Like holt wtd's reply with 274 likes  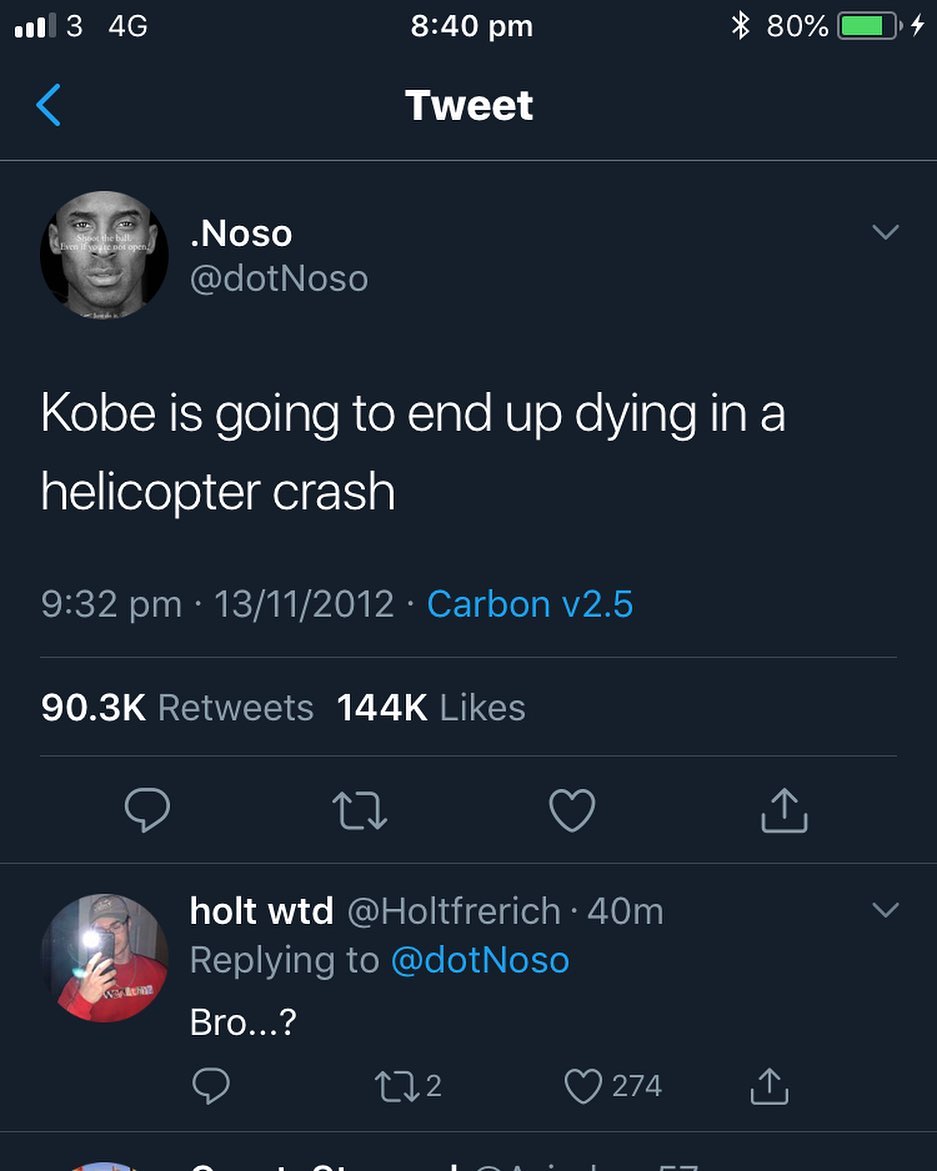[584, 1086]
